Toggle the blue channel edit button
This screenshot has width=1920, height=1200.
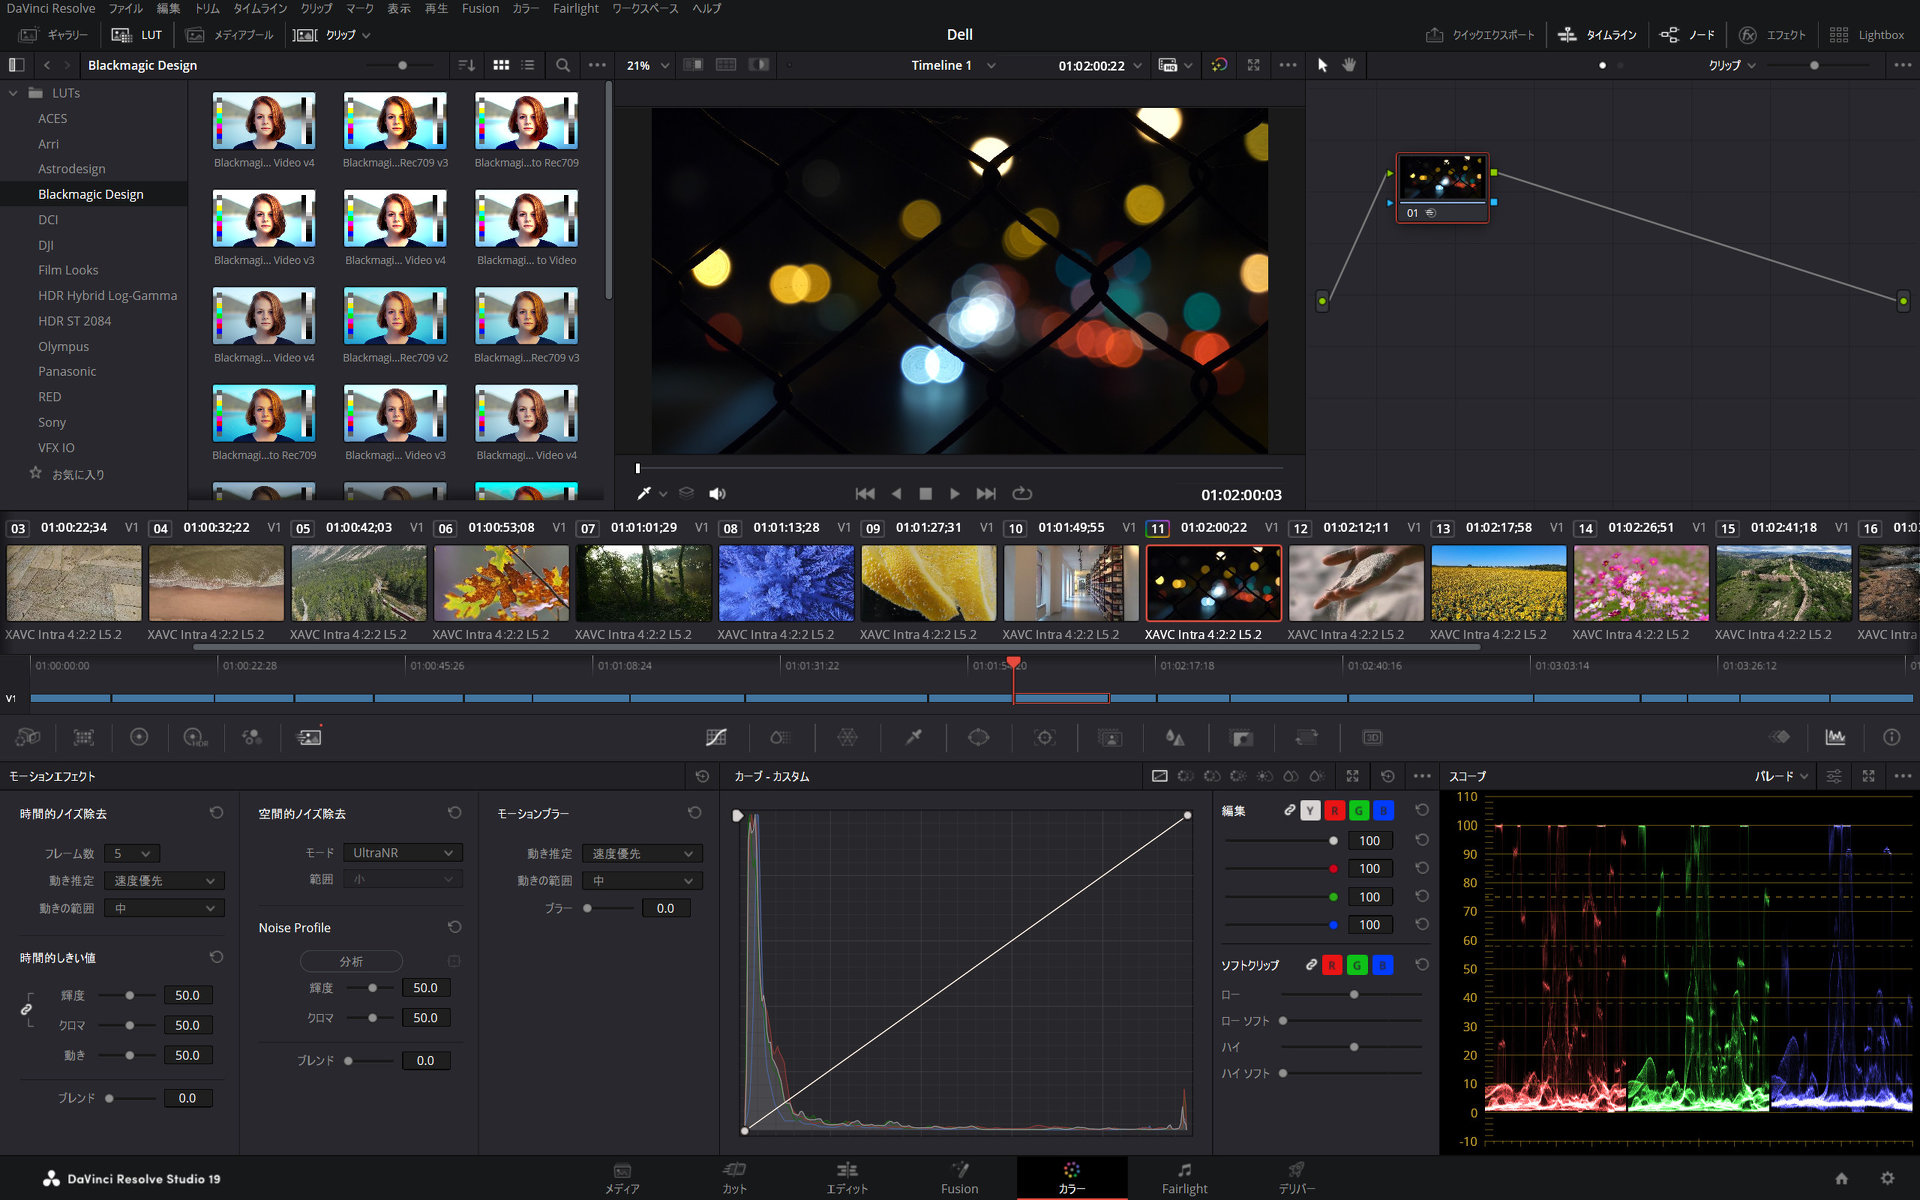(1383, 811)
